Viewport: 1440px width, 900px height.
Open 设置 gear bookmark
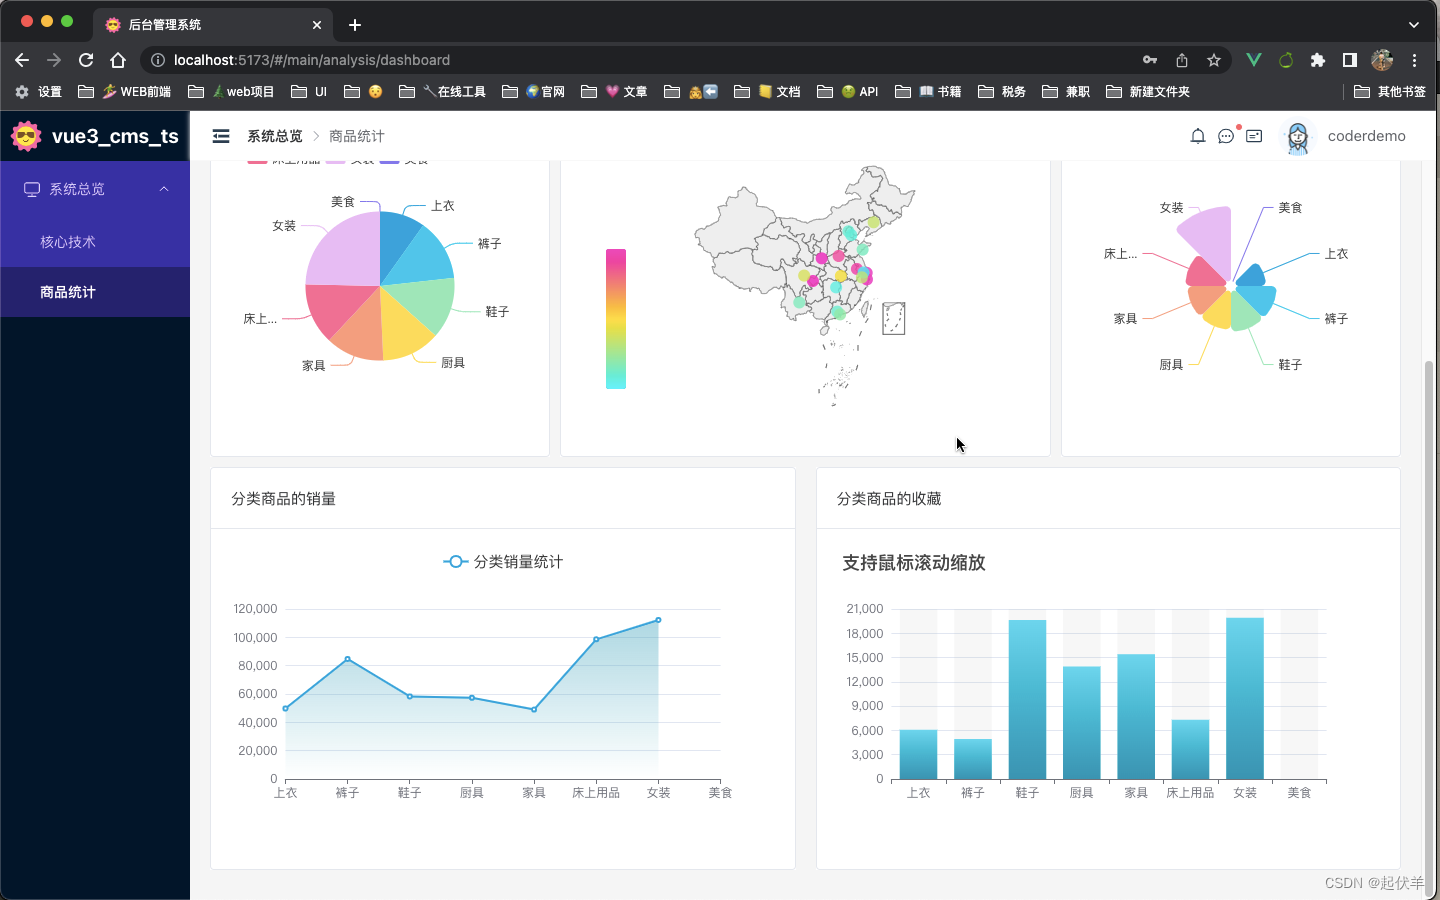(x=38, y=91)
